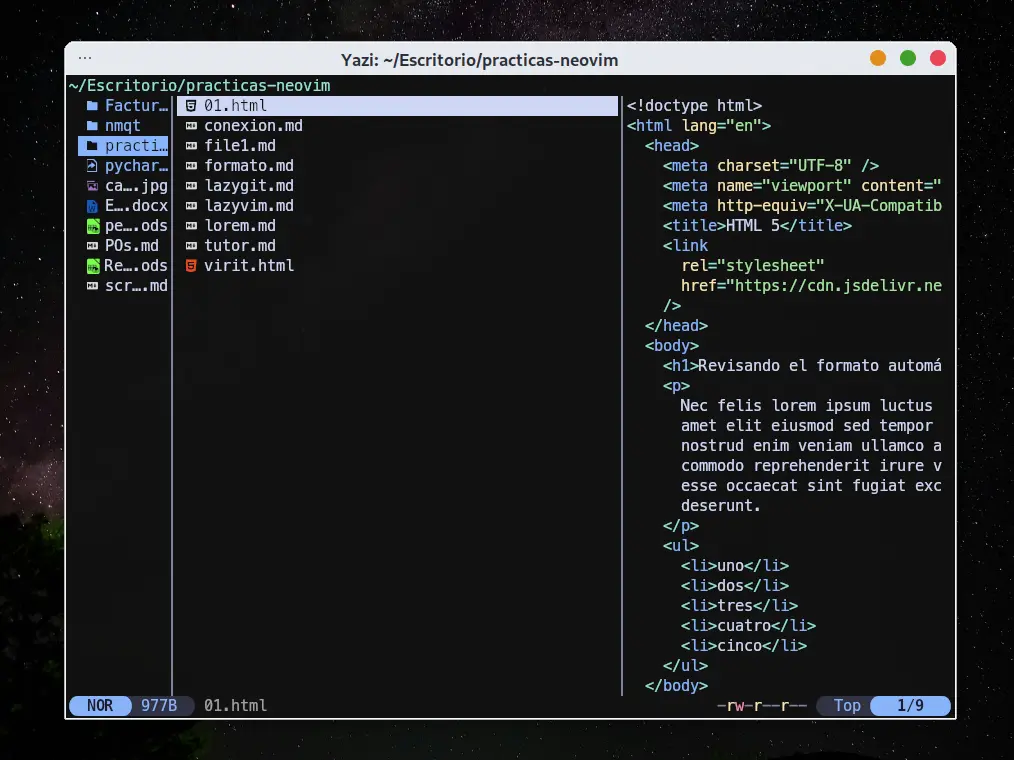This screenshot has width=1014, height=760.
Task: Select tutor.md in the current directory
Action: tap(239, 246)
